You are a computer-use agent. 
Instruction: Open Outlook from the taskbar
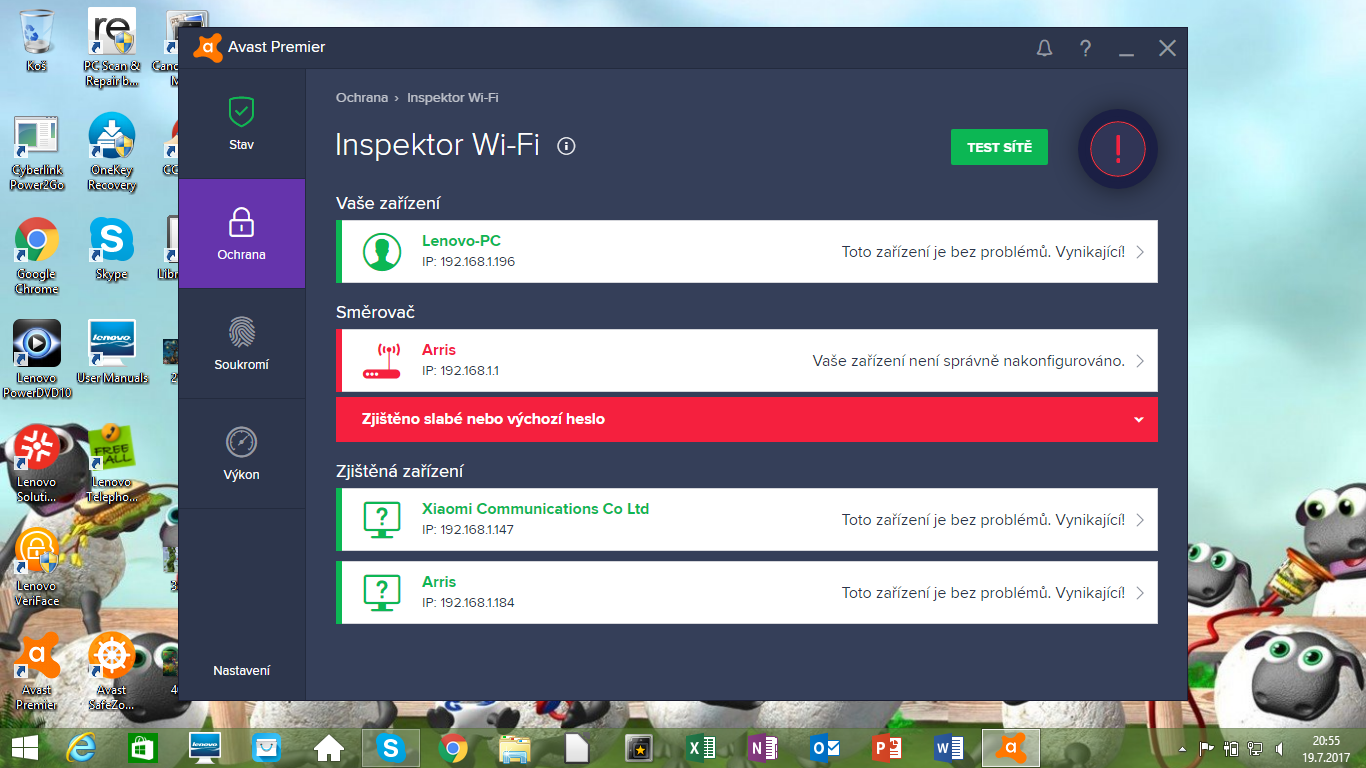(825, 748)
